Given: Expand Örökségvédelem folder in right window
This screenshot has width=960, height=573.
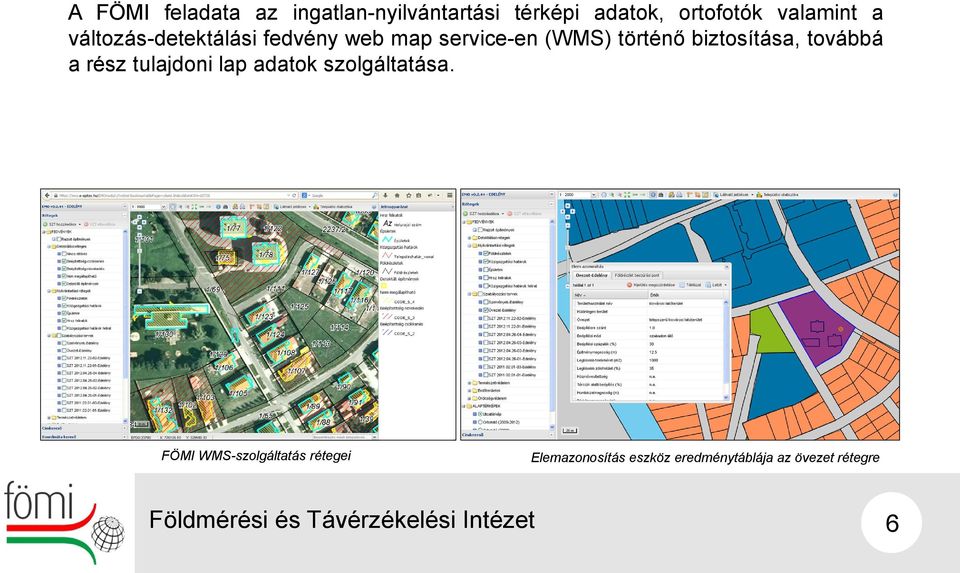Looking at the screenshot, I should pyautogui.click(x=470, y=399).
